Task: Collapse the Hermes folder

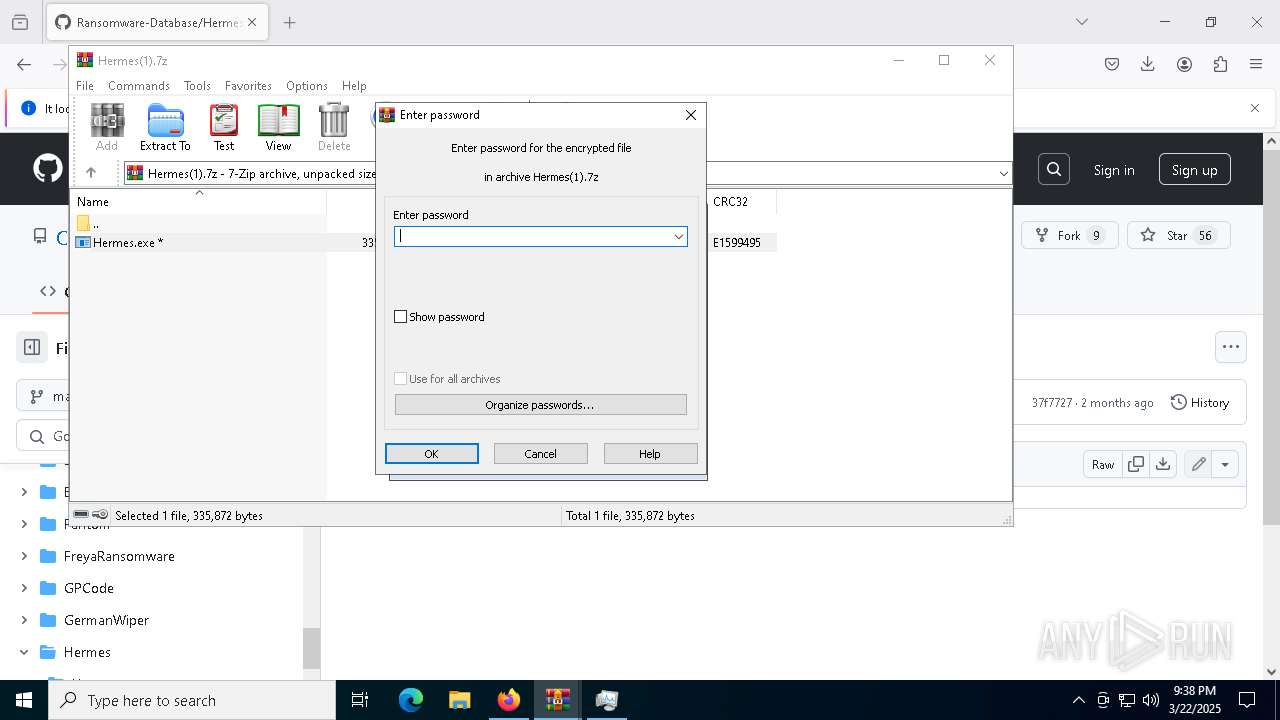Action: 24,652
